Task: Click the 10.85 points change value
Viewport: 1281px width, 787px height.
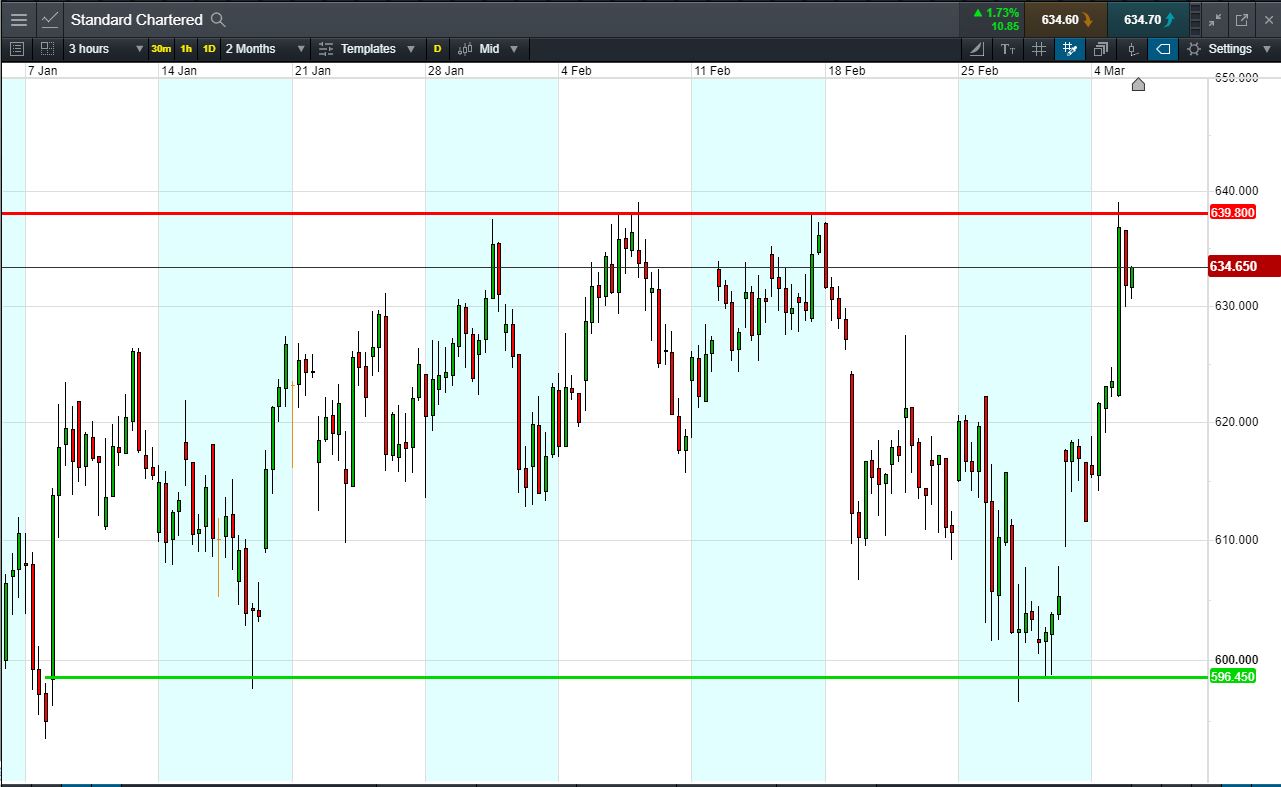Action: (1005, 26)
